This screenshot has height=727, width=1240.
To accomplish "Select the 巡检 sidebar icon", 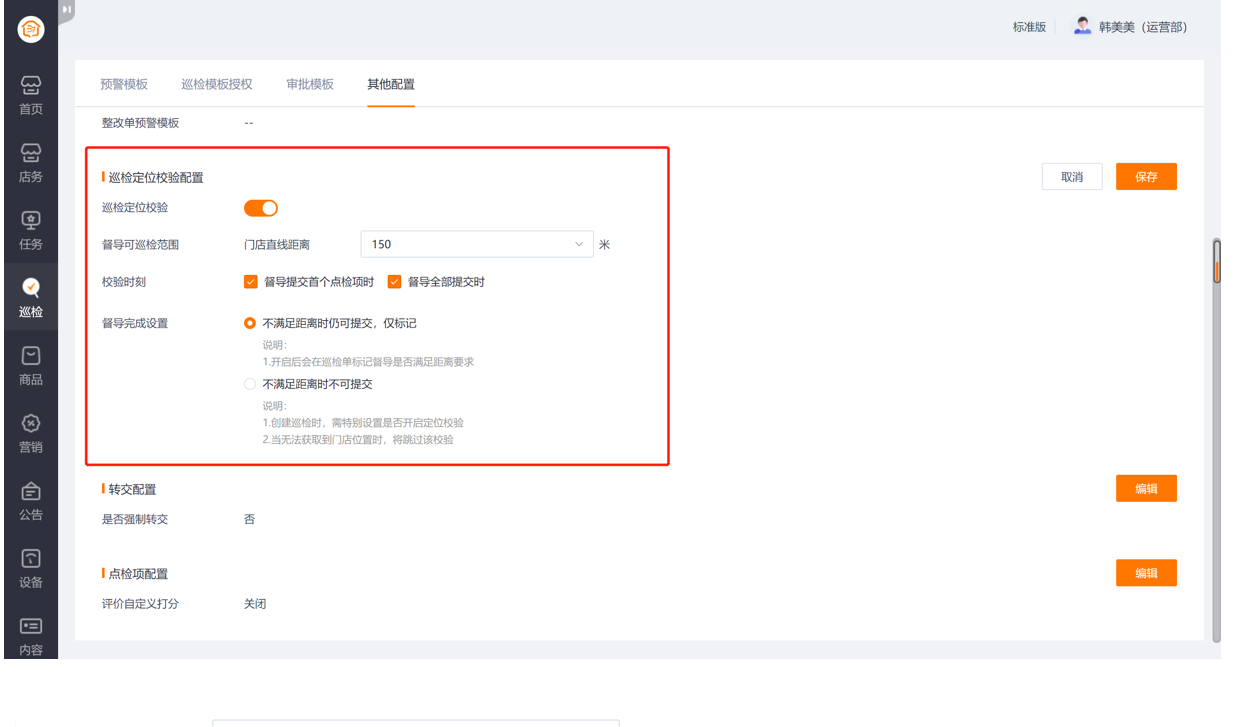I will (31, 297).
